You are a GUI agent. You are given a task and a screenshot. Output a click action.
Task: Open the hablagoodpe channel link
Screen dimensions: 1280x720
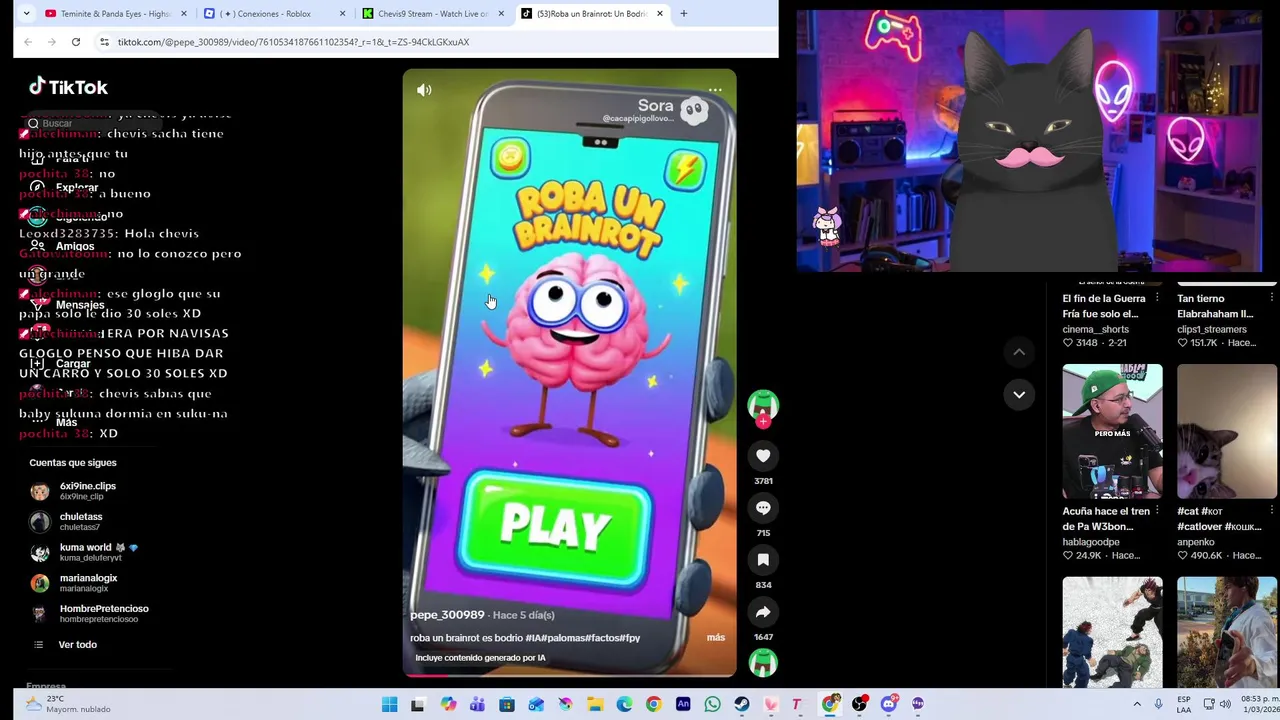[1091, 542]
